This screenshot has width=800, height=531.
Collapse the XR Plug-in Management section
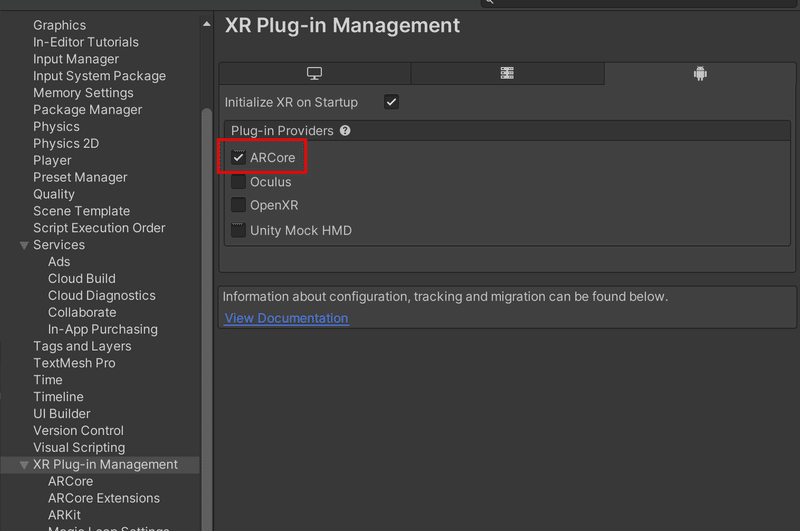point(24,465)
